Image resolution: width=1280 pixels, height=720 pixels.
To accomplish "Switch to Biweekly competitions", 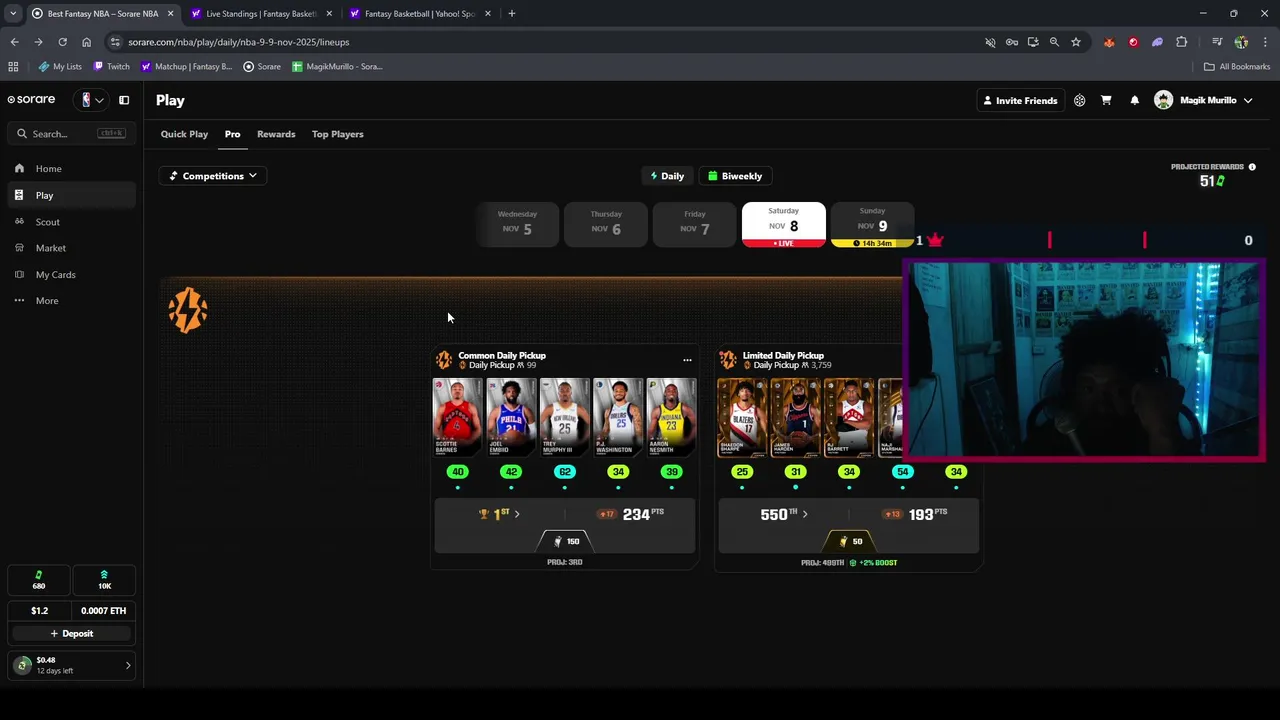I will (x=735, y=176).
